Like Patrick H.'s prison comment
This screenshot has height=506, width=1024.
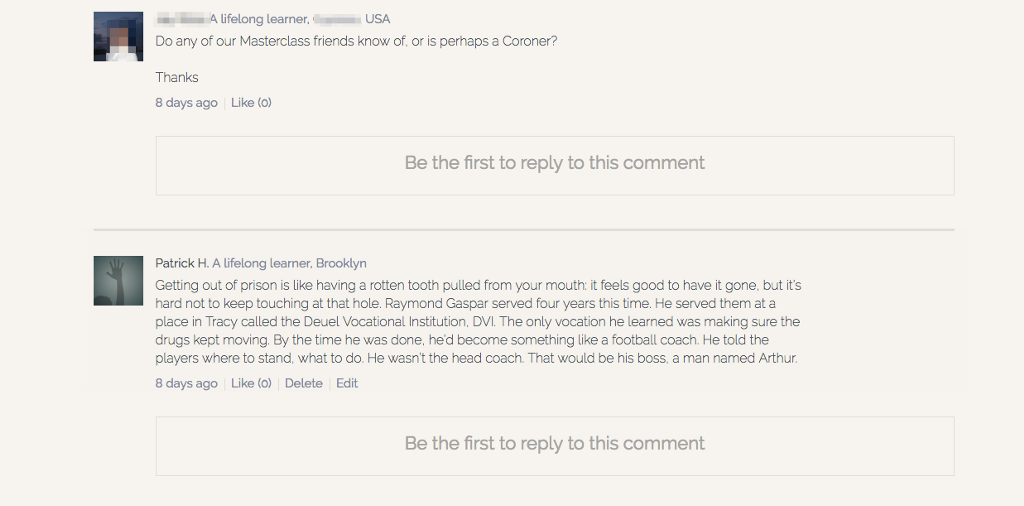click(x=251, y=383)
